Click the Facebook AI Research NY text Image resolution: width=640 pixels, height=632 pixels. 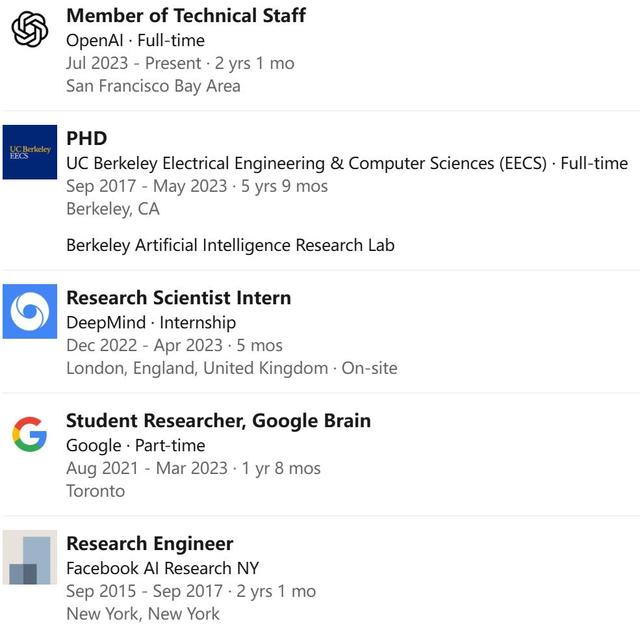[162, 568]
